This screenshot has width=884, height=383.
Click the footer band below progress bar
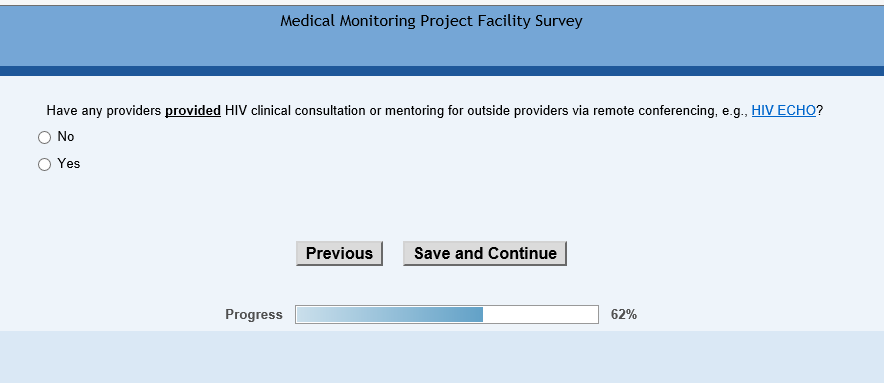442,356
